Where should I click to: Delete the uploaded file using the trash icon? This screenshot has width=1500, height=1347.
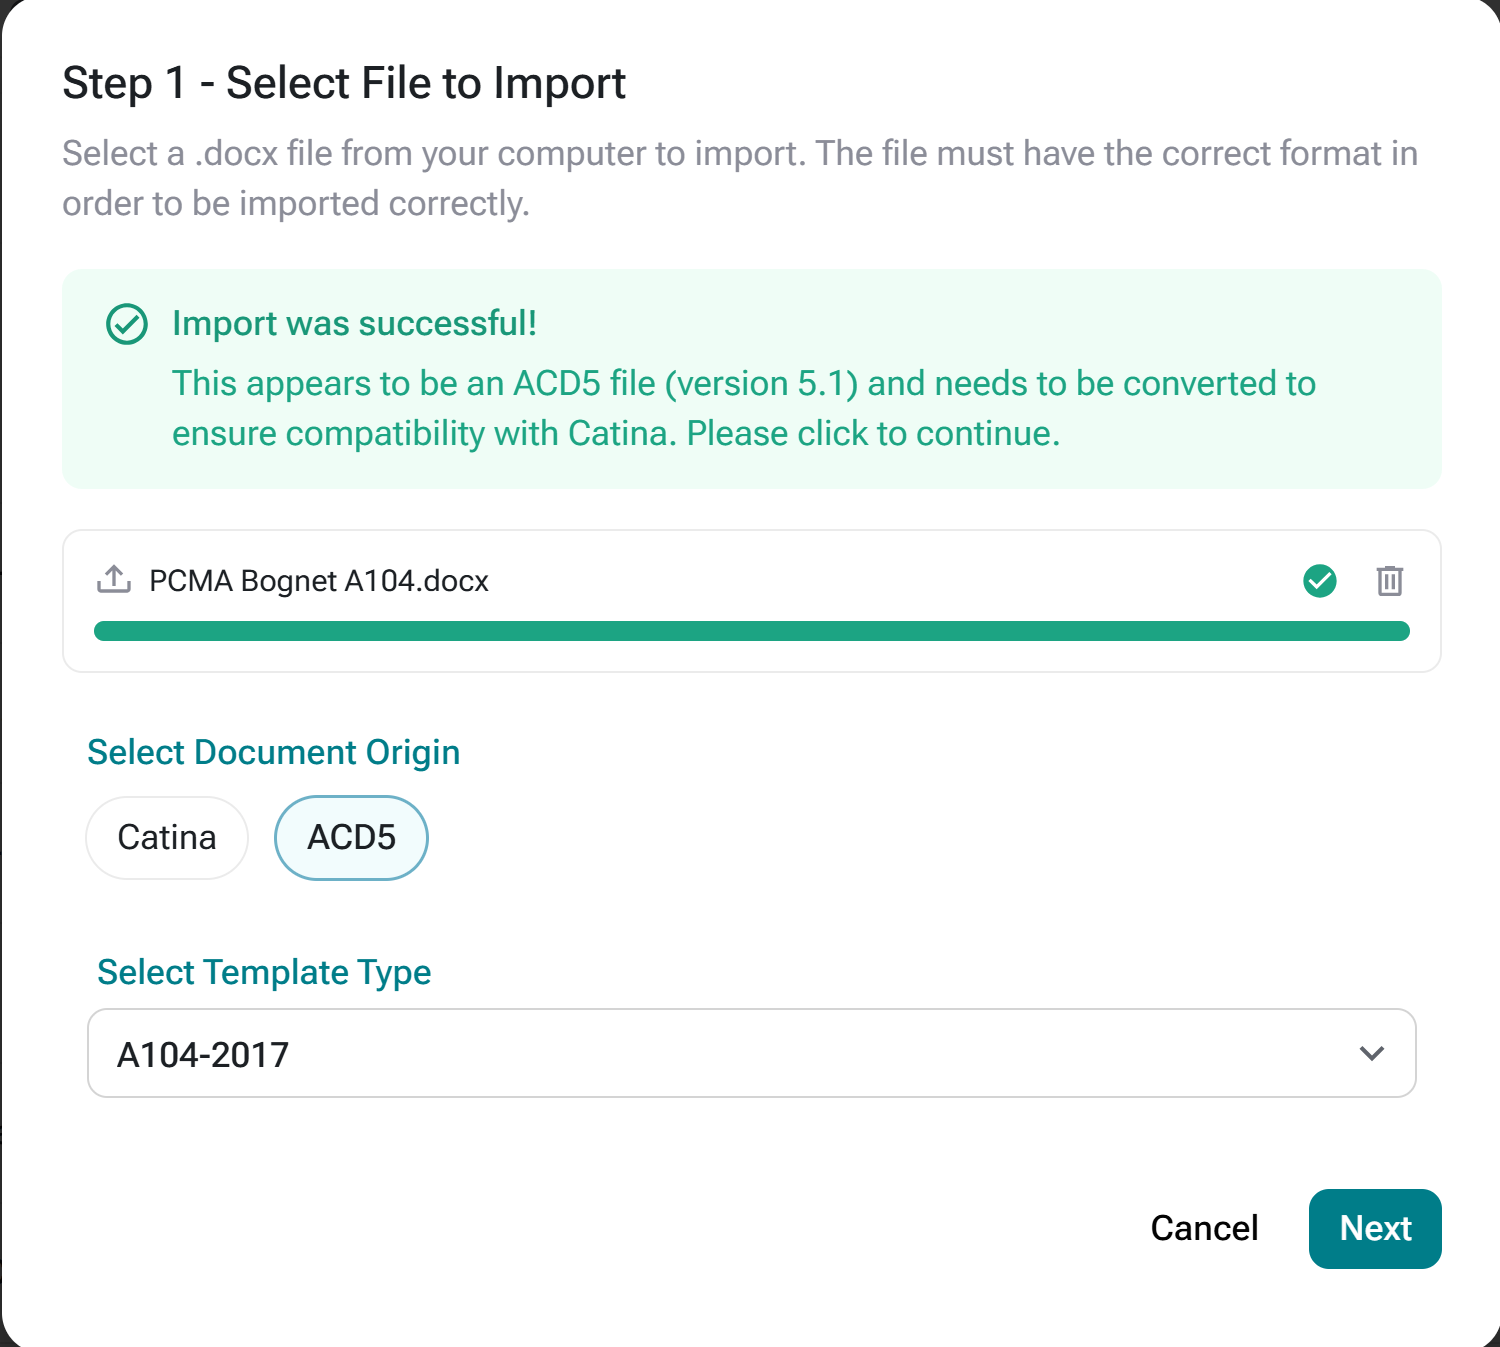tap(1390, 581)
